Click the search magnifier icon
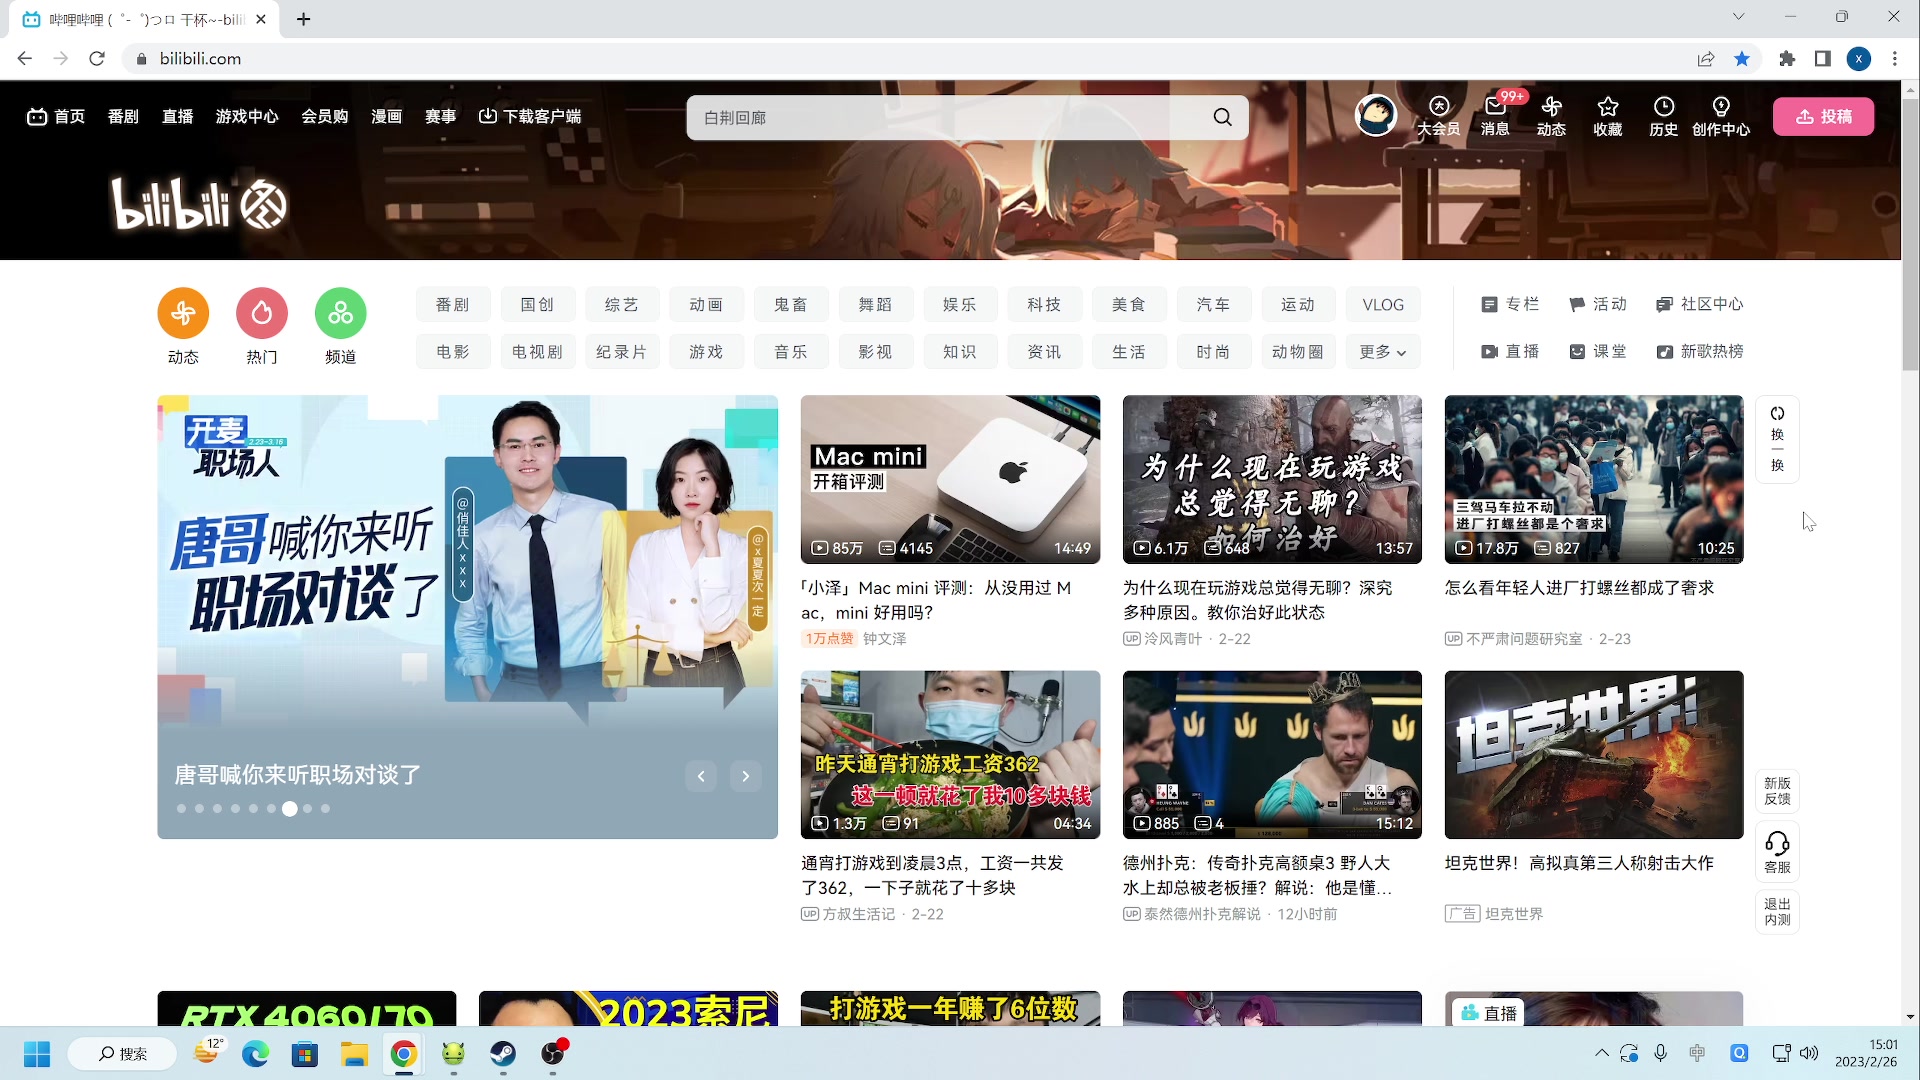 point(1222,117)
